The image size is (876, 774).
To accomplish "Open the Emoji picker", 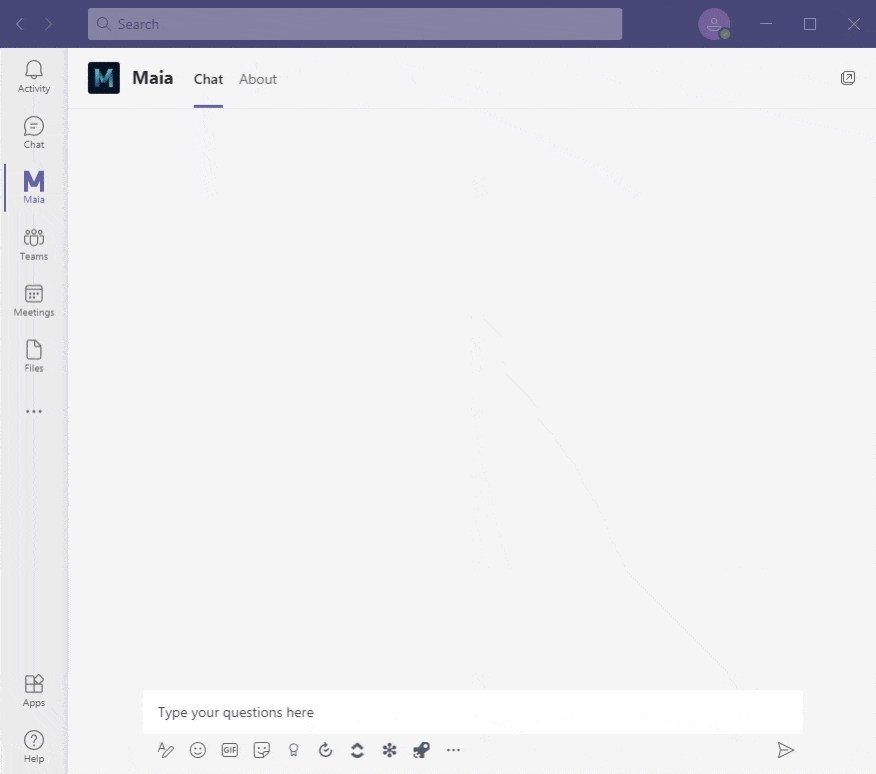I will [197, 750].
